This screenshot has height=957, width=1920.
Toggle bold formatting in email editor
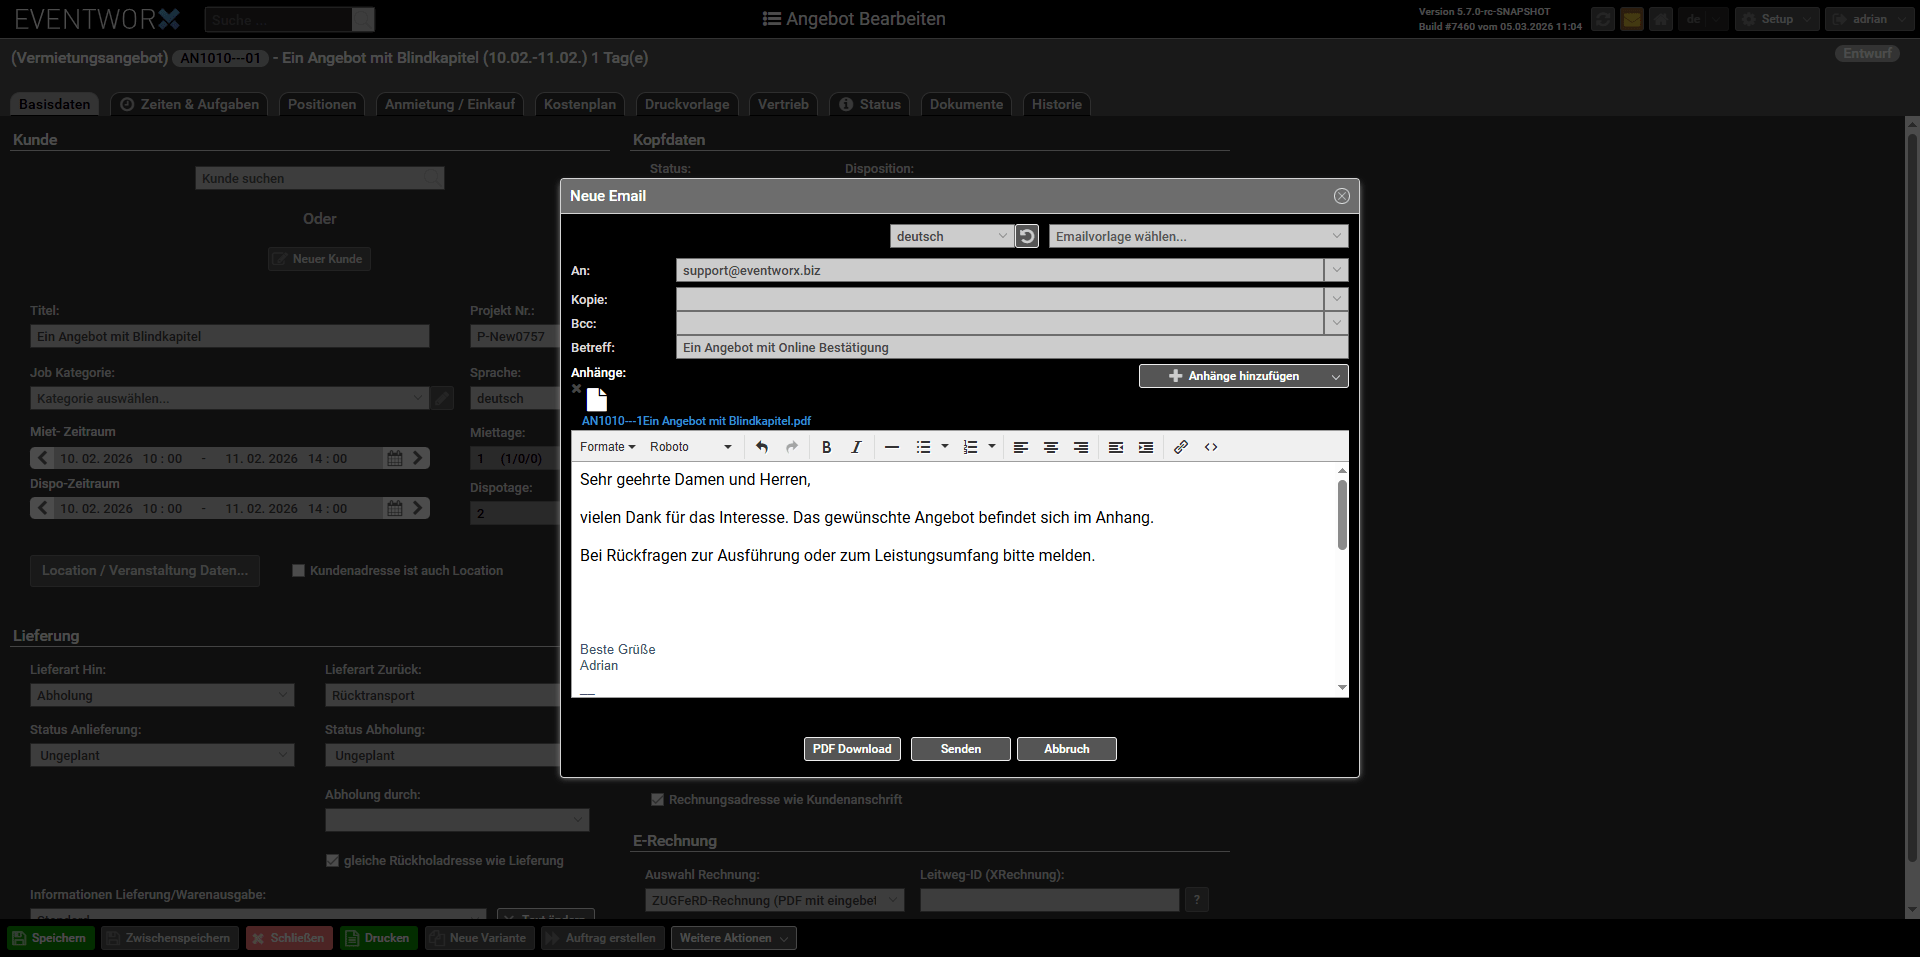(x=826, y=447)
